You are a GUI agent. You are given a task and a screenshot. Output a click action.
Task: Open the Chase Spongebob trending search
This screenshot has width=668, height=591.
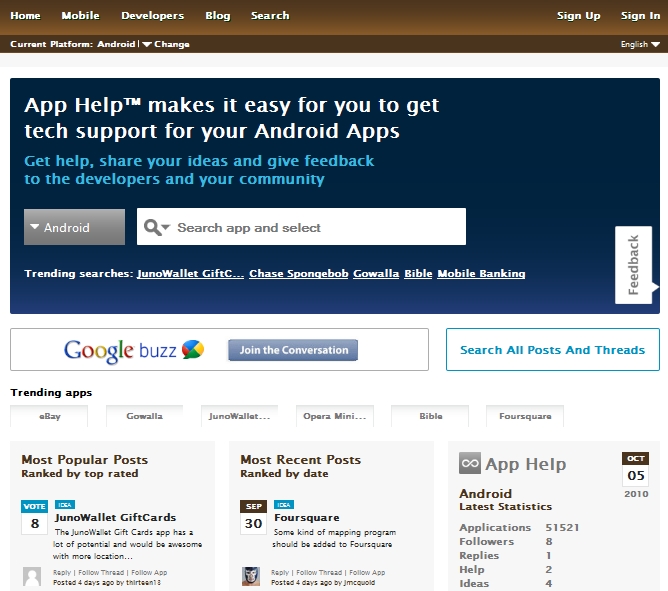point(299,274)
